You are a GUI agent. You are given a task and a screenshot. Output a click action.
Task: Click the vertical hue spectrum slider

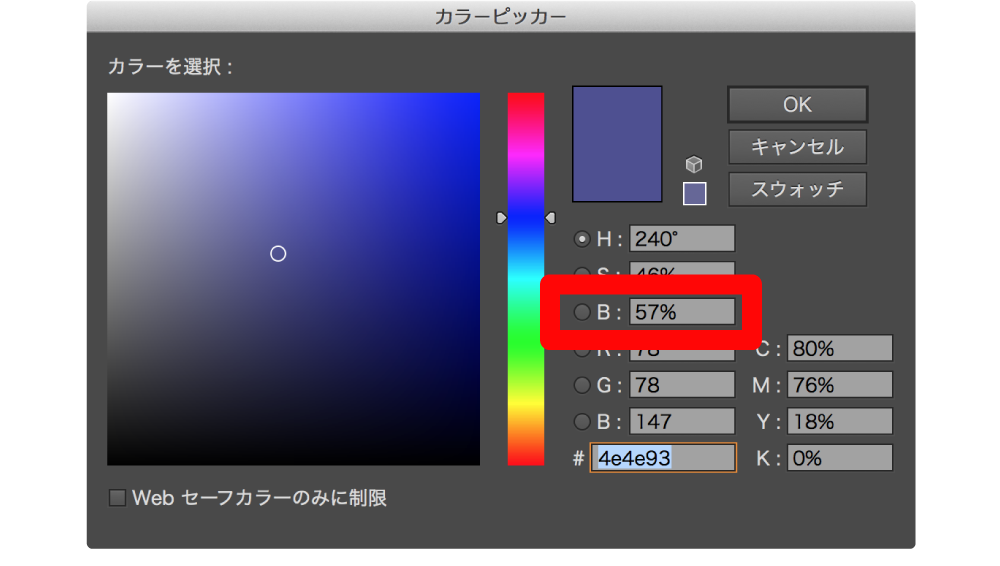click(526, 279)
